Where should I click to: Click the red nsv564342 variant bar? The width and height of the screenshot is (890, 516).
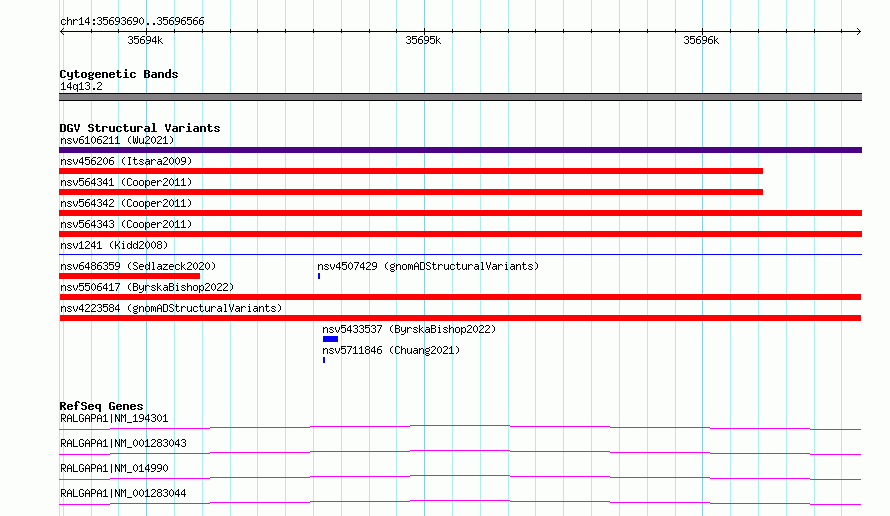point(460,213)
